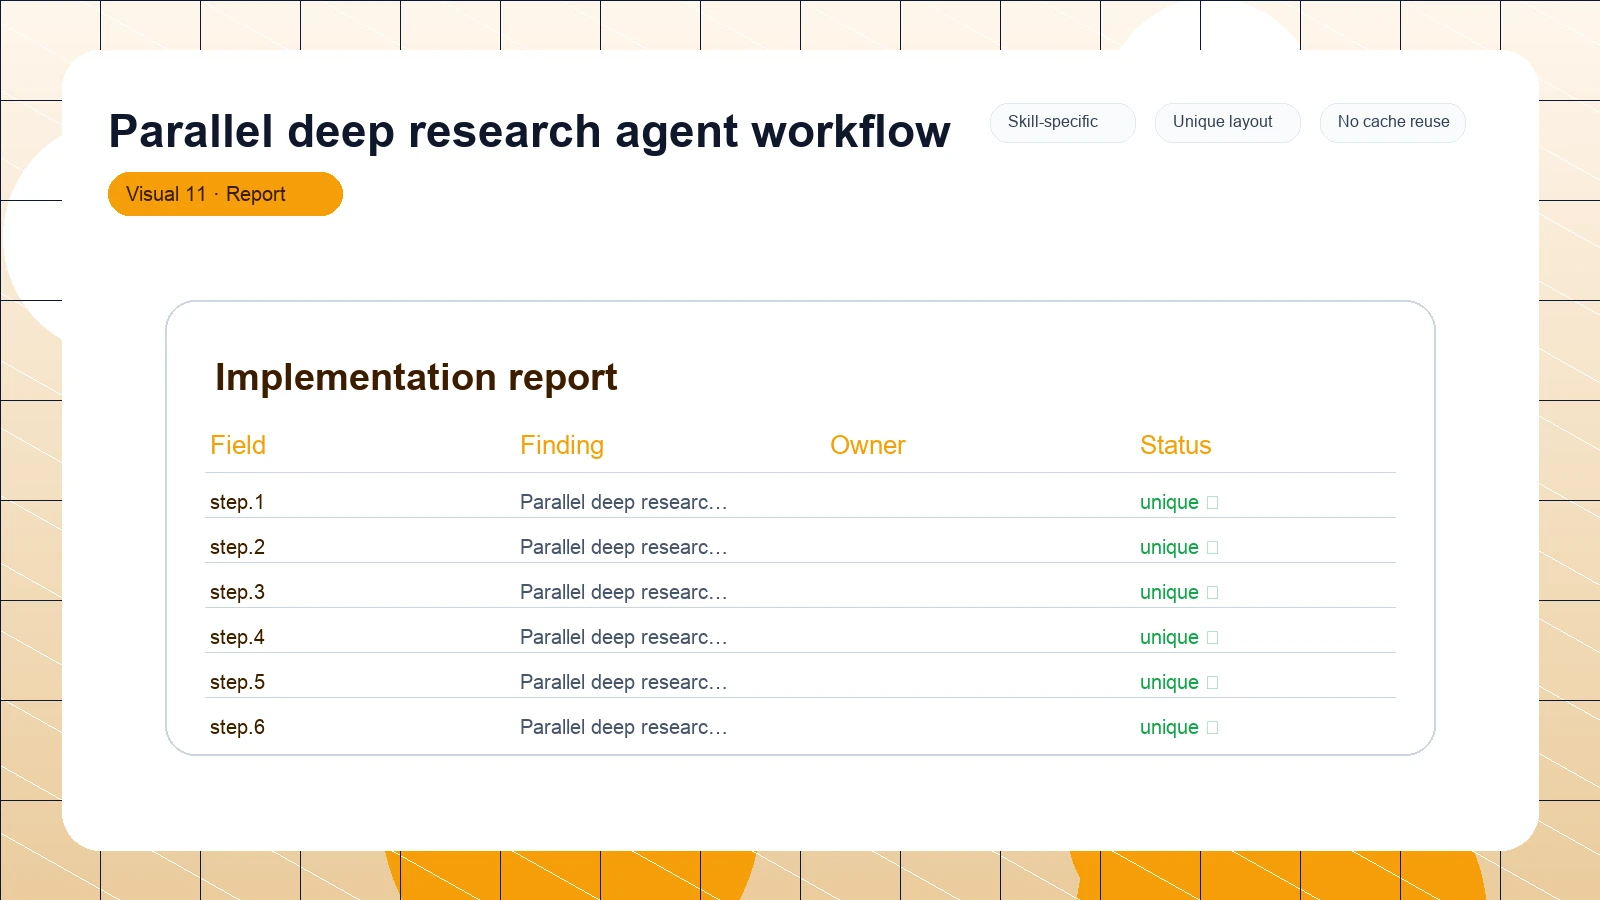This screenshot has height=900, width=1600.
Task: Click the unique status in step.1 row
Action: pos(1179,502)
